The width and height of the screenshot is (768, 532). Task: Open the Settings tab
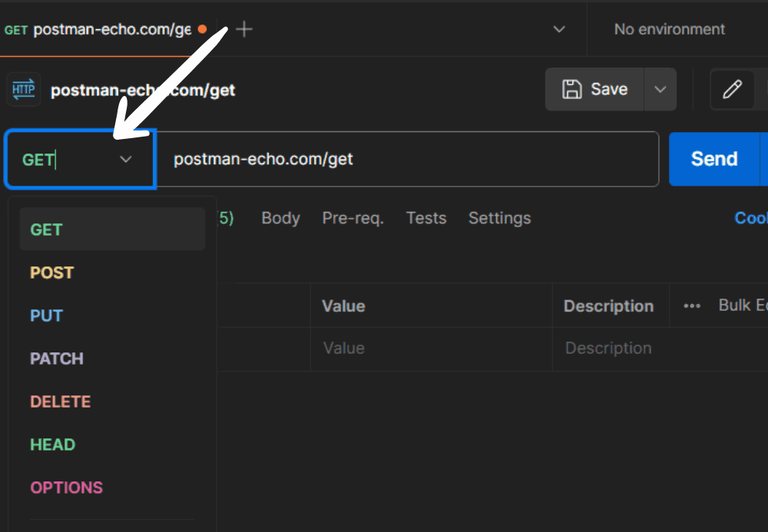[500, 218]
